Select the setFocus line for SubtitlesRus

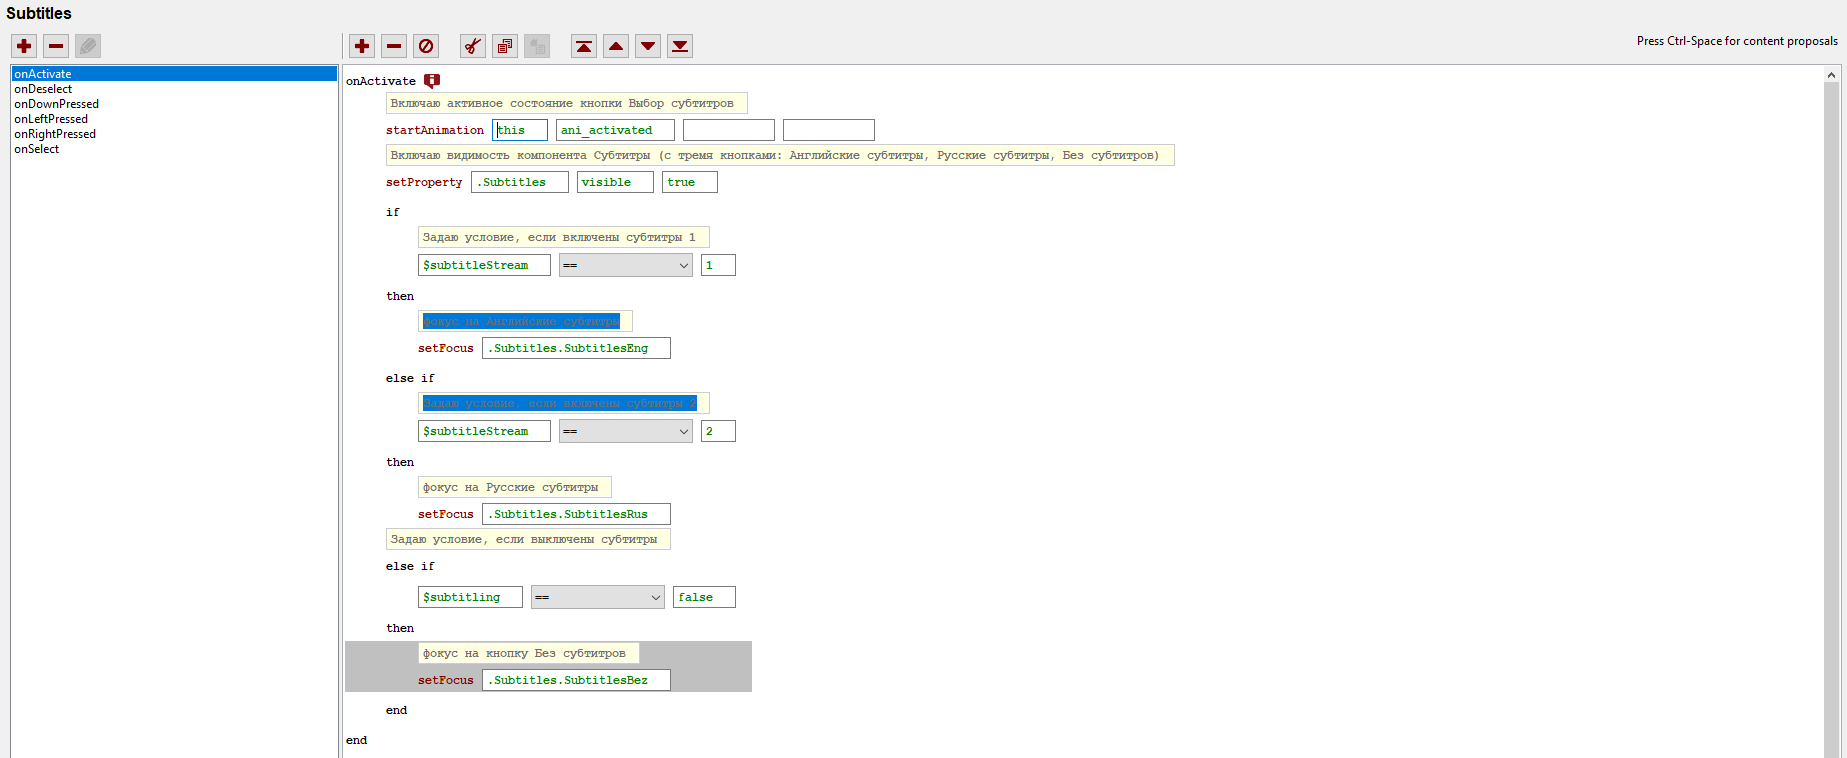click(446, 514)
